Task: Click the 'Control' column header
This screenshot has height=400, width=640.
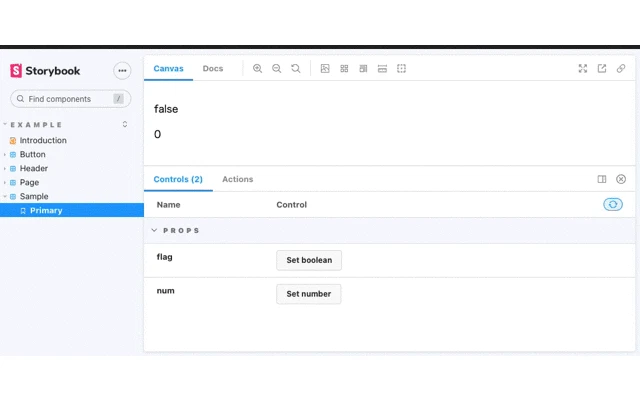Action: click(x=291, y=204)
